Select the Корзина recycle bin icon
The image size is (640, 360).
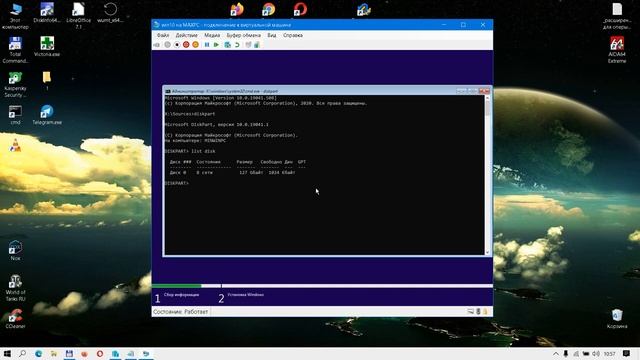coord(617,319)
